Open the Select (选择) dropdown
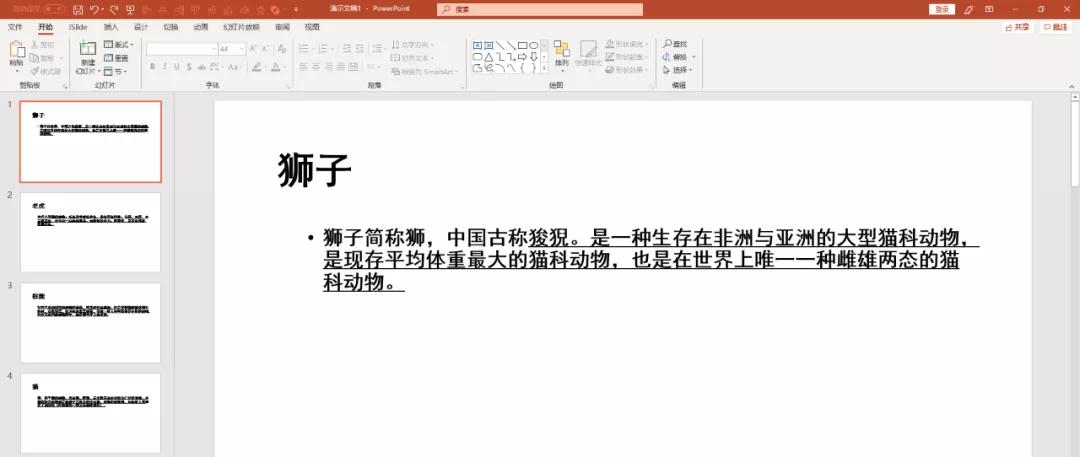The image size is (1080, 457). (677, 70)
